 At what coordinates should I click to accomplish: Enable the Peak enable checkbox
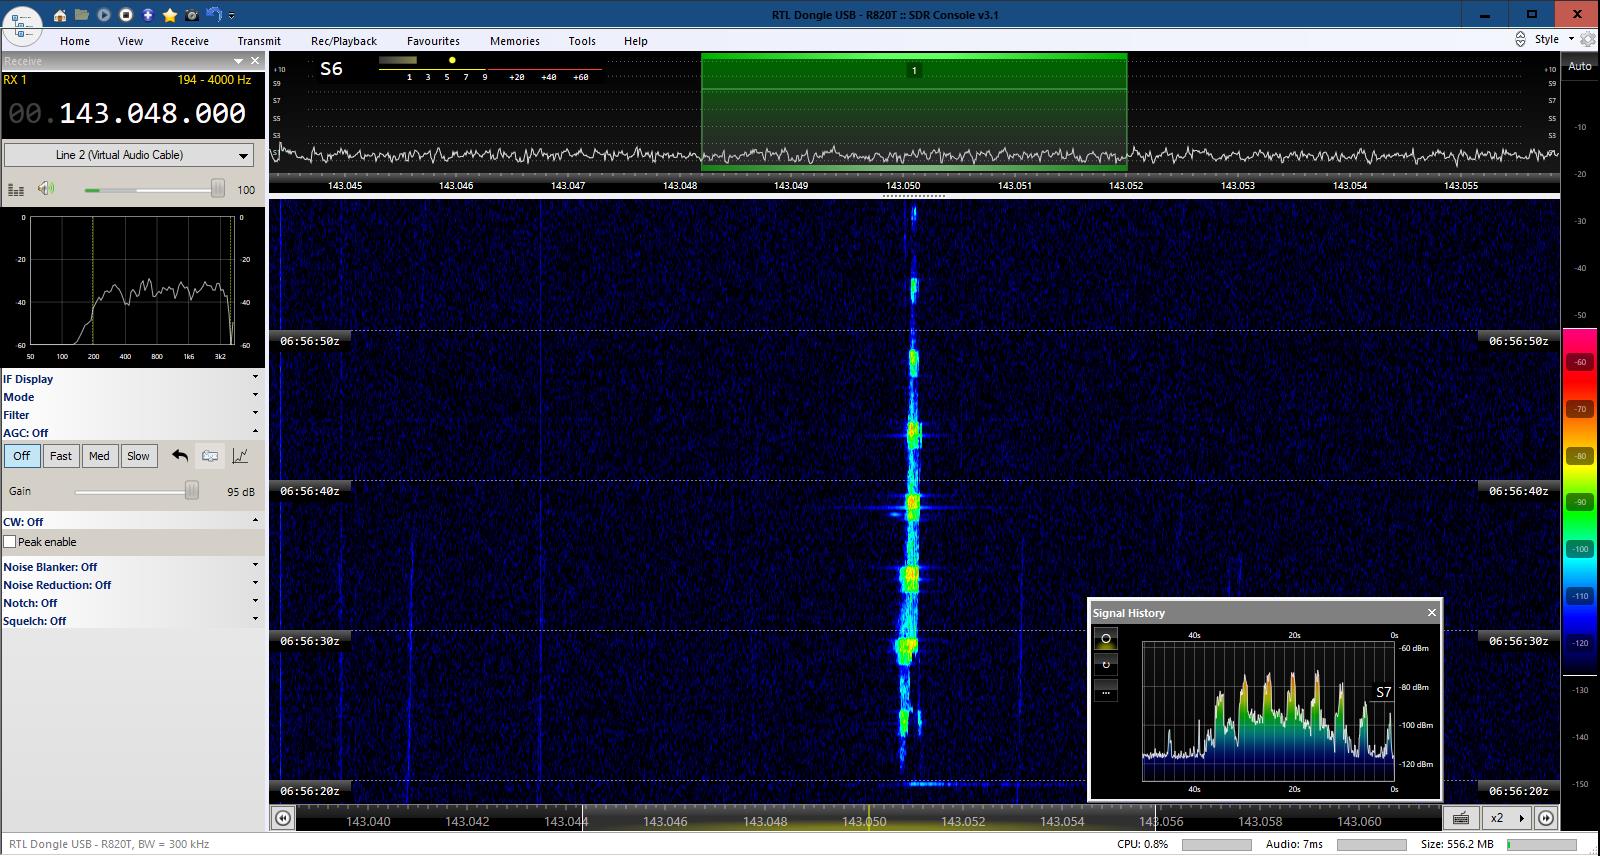point(10,542)
